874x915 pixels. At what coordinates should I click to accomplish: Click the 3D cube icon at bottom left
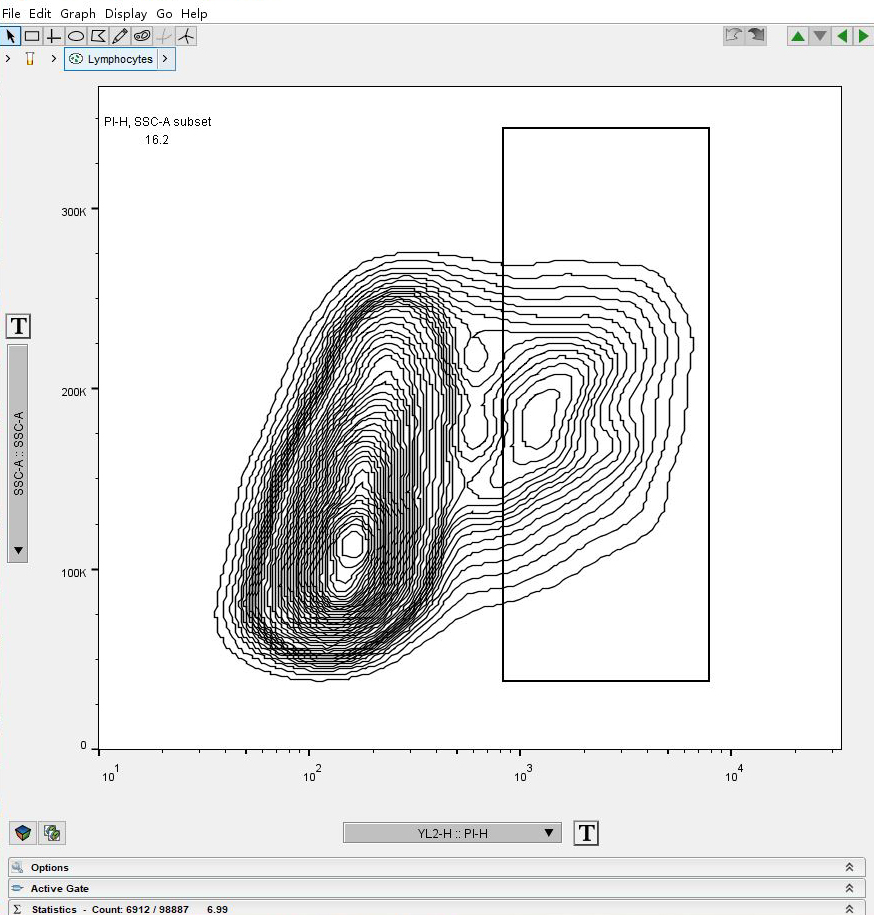click(23, 833)
